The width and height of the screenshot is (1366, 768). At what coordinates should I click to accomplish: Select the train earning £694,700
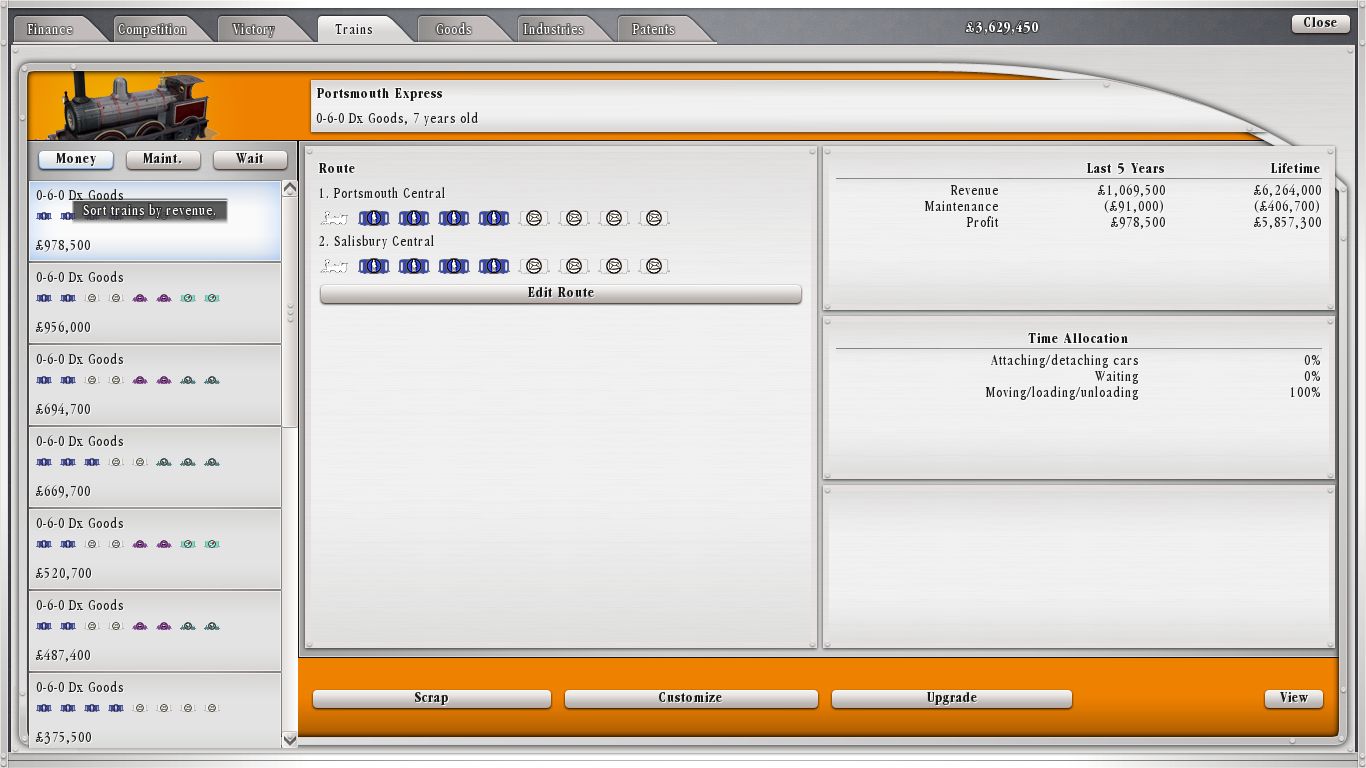[155, 385]
